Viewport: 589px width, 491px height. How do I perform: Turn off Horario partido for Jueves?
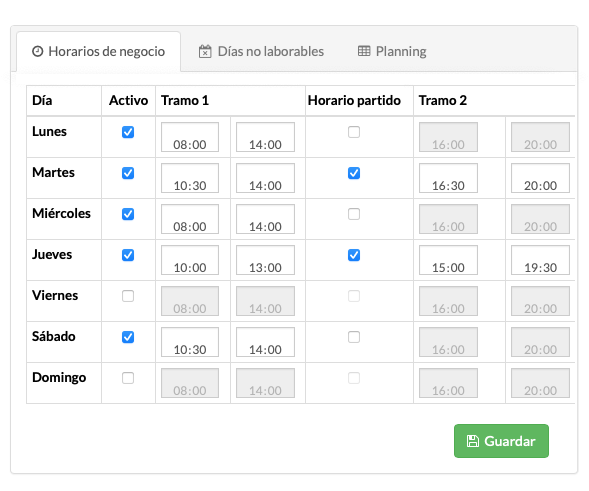[x=354, y=255]
